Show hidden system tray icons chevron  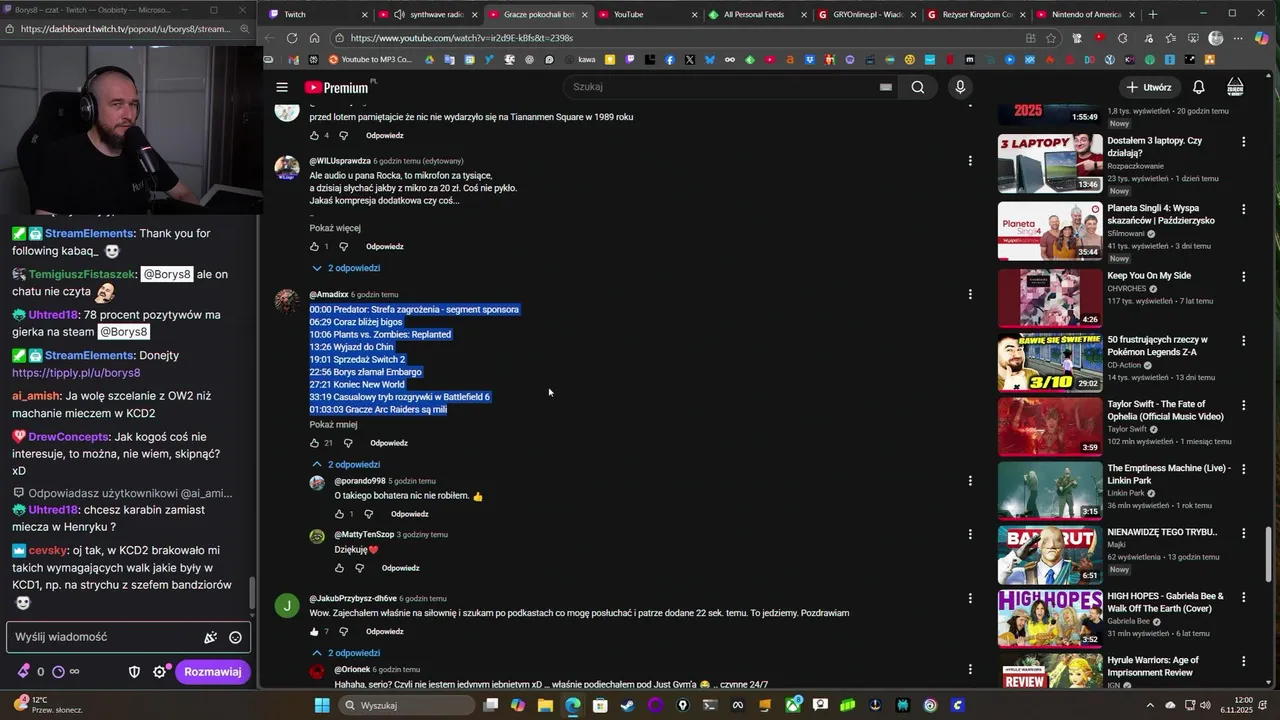point(1150,705)
